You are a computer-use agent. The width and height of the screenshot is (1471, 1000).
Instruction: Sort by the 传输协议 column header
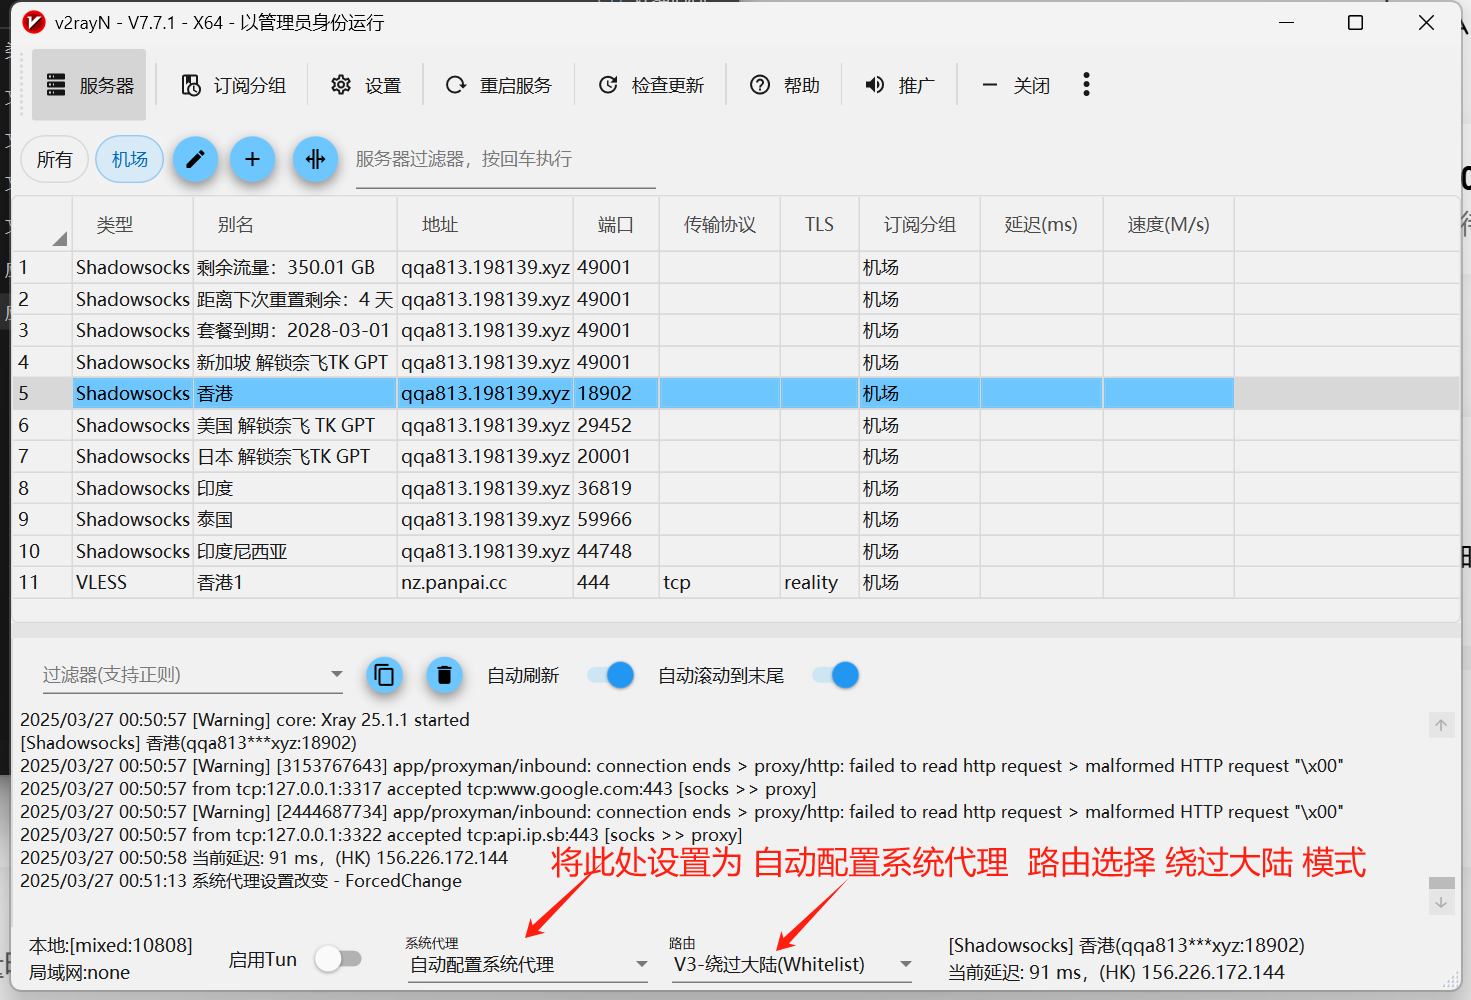click(x=720, y=225)
